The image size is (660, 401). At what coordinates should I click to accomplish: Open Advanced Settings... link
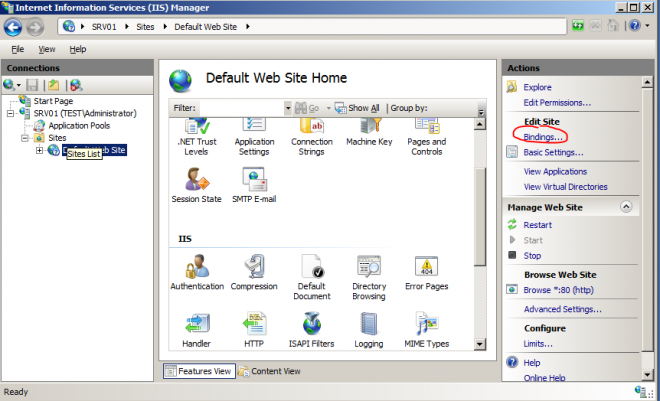[562, 309]
